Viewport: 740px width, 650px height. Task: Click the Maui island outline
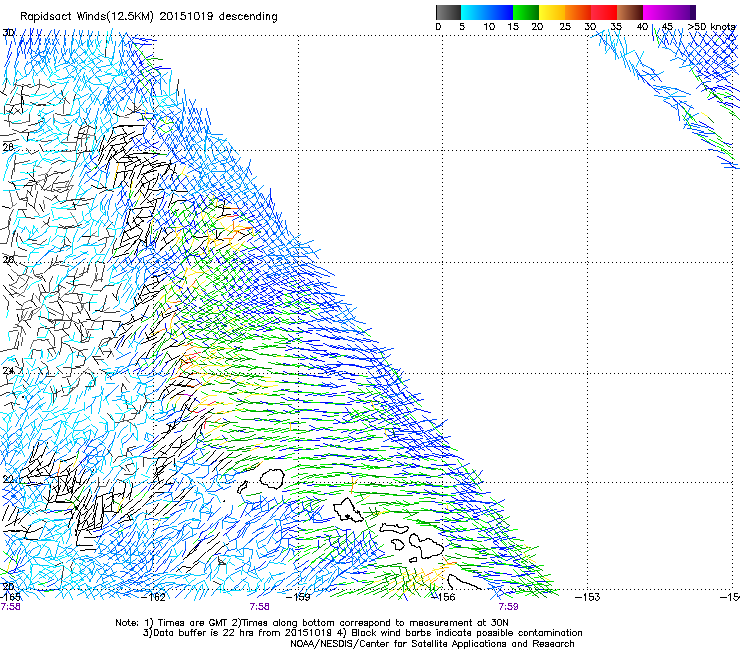(x=426, y=545)
